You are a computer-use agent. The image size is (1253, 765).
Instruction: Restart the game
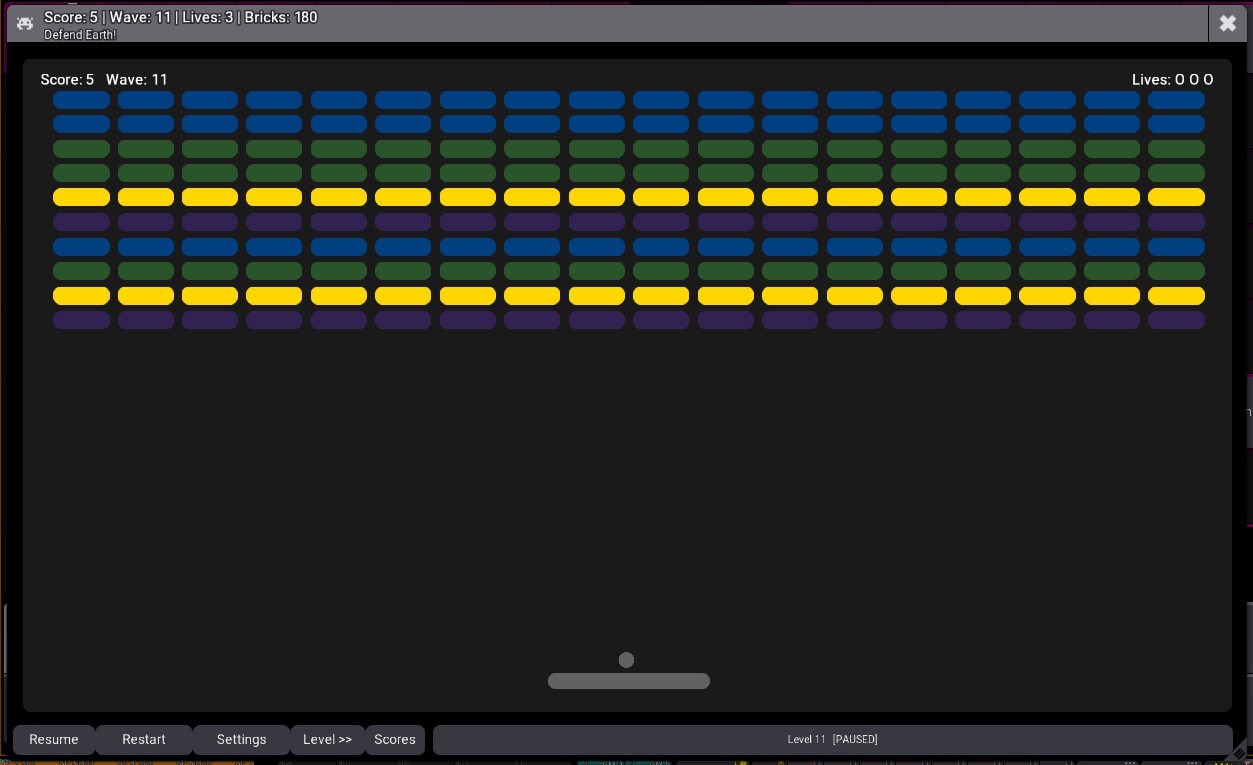144,740
